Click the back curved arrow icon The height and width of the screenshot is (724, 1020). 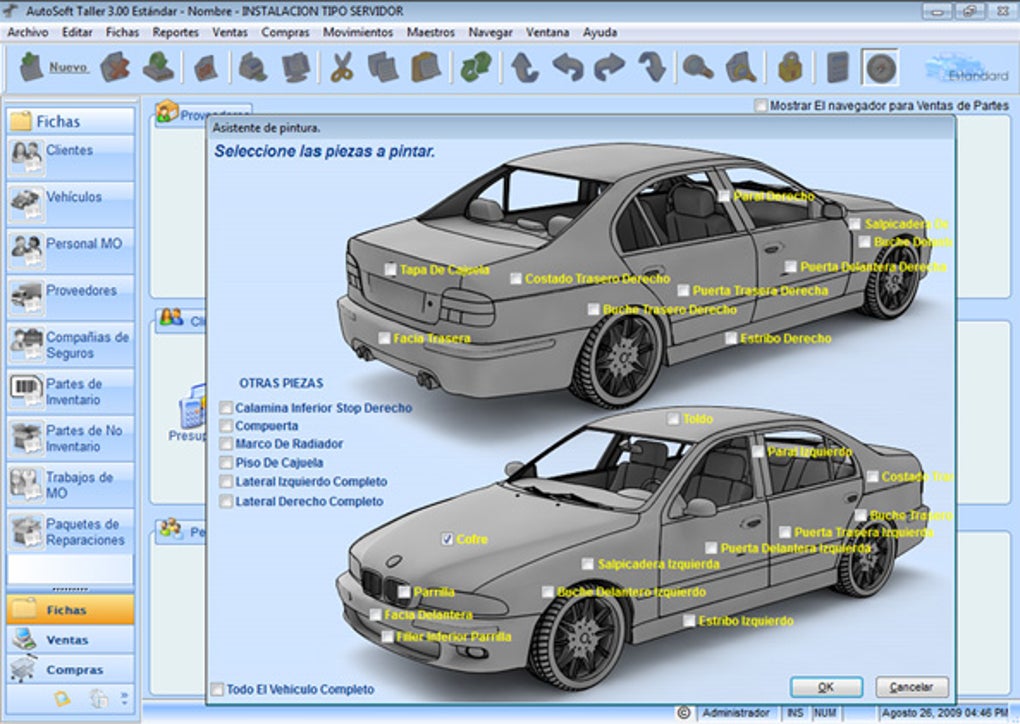568,67
